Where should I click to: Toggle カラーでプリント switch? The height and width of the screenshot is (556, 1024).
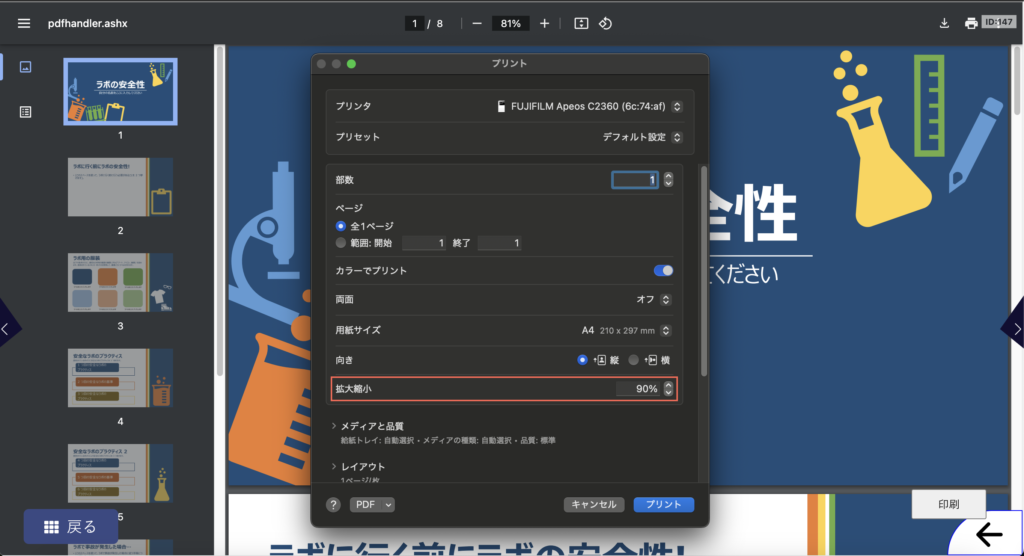663,270
